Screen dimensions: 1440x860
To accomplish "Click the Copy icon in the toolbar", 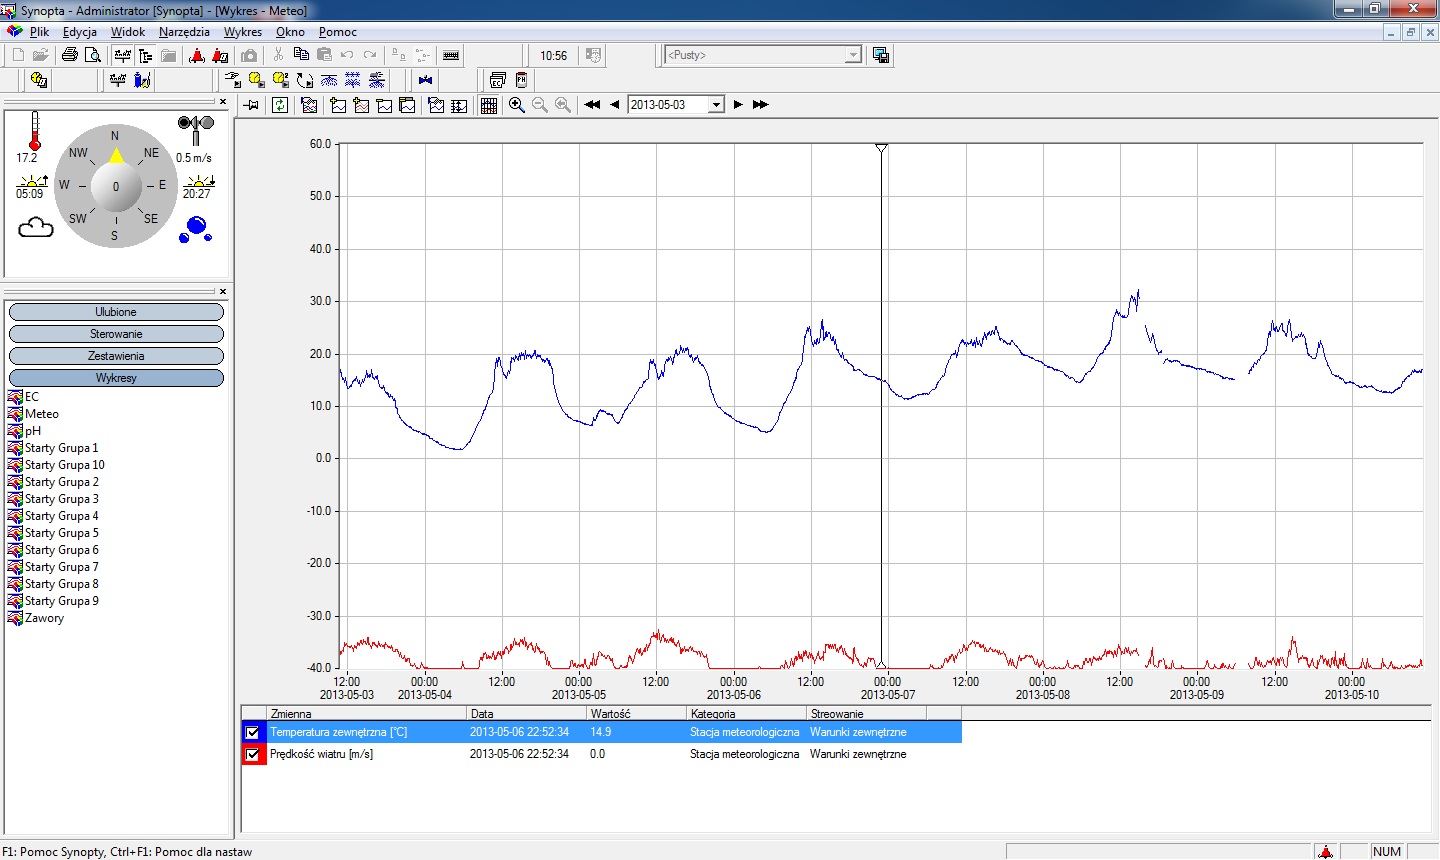I will 301,55.
